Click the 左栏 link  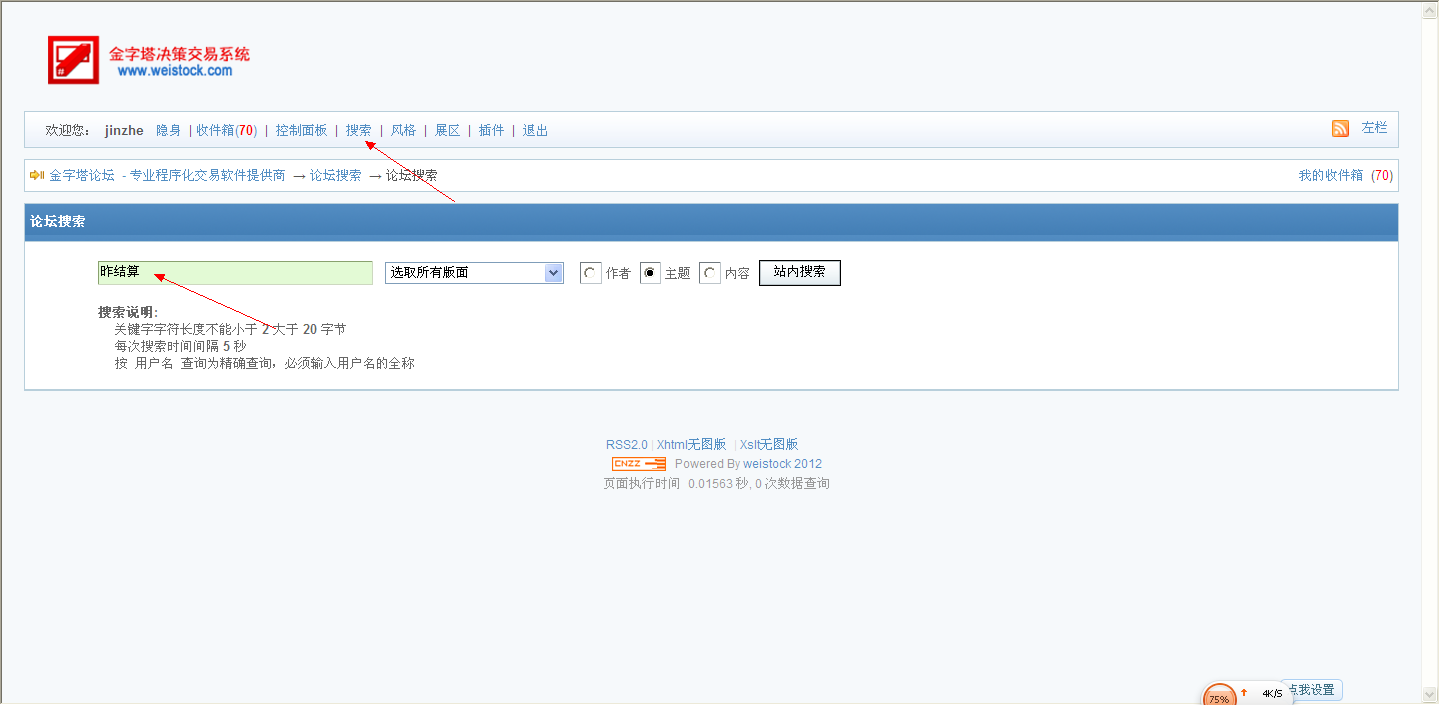point(1374,128)
